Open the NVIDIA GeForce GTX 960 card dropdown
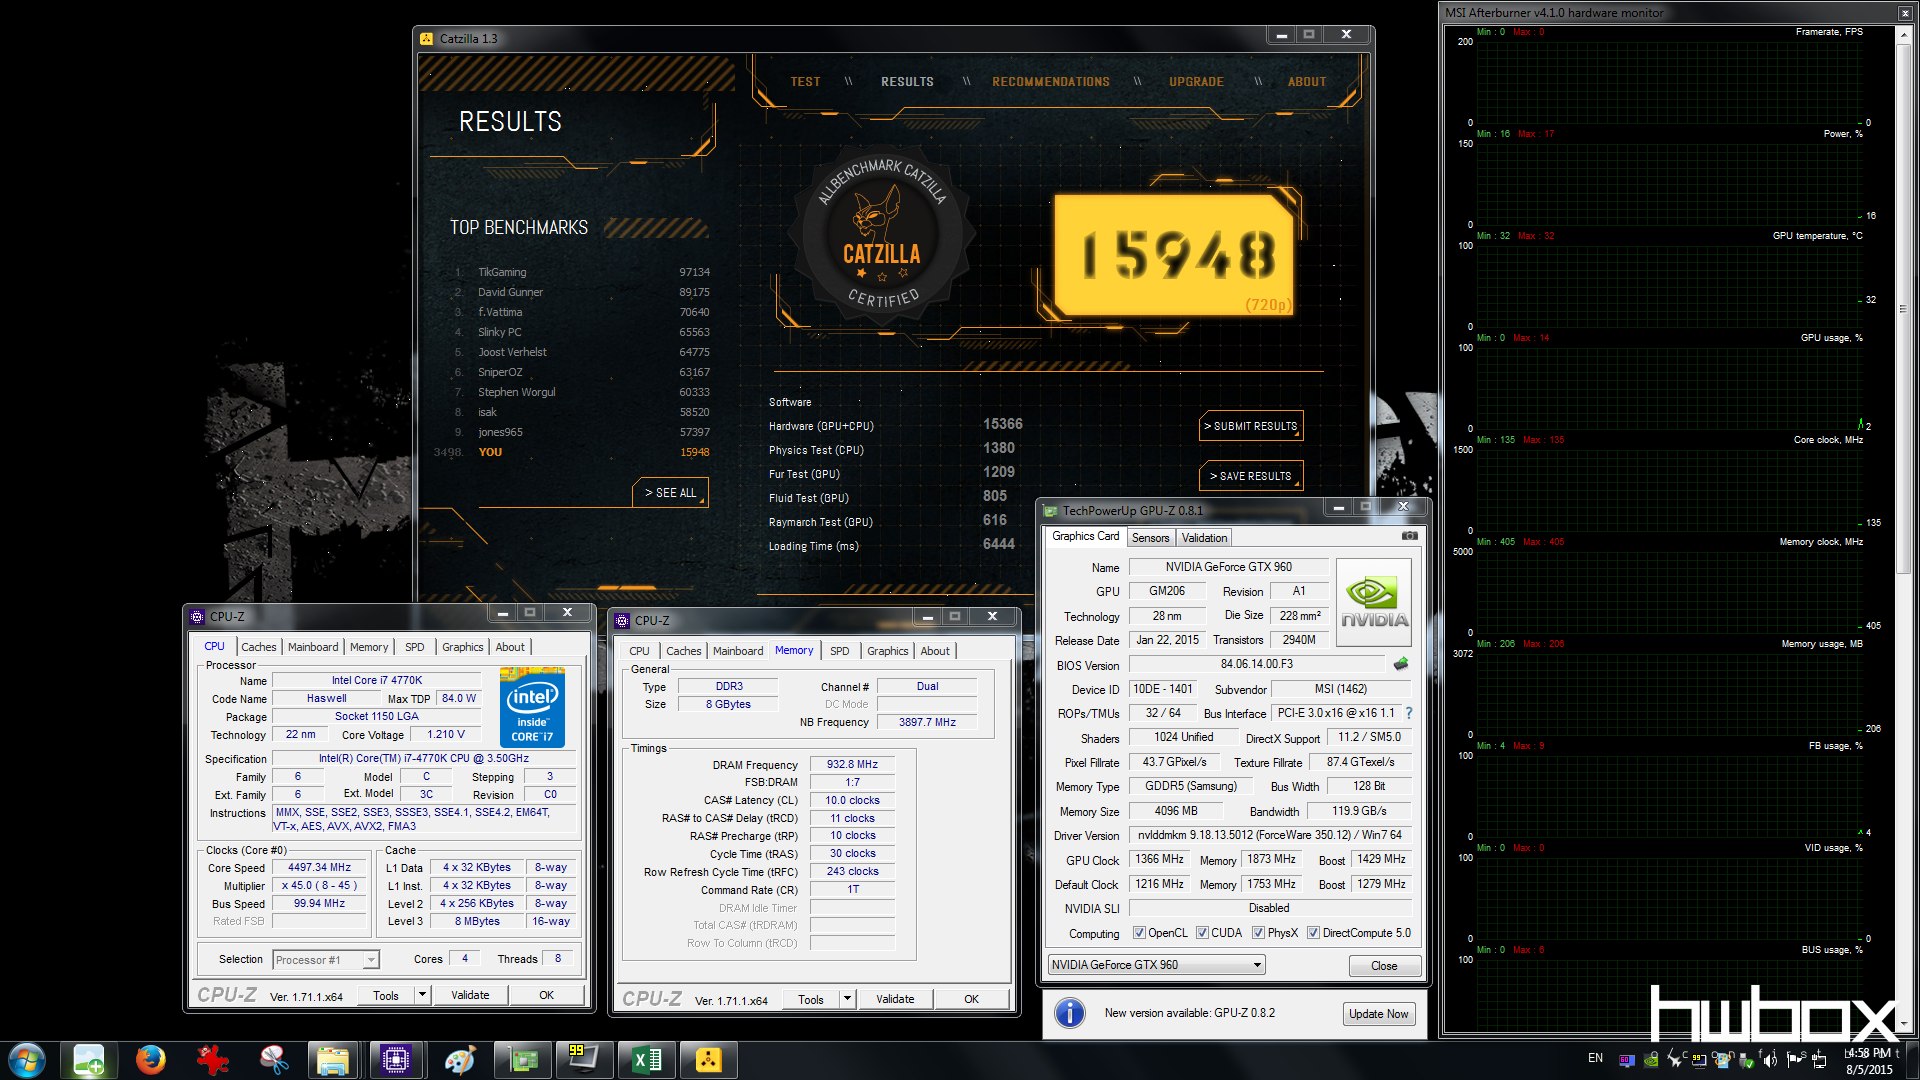The image size is (1920, 1080). pyautogui.click(x=1156, y=965)
